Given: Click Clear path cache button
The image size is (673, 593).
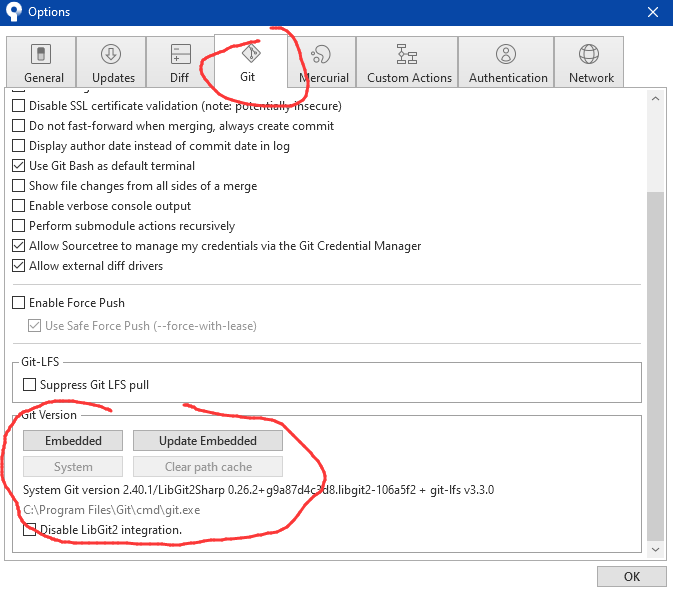Looking at the screenshot, I should coord(208,466).
